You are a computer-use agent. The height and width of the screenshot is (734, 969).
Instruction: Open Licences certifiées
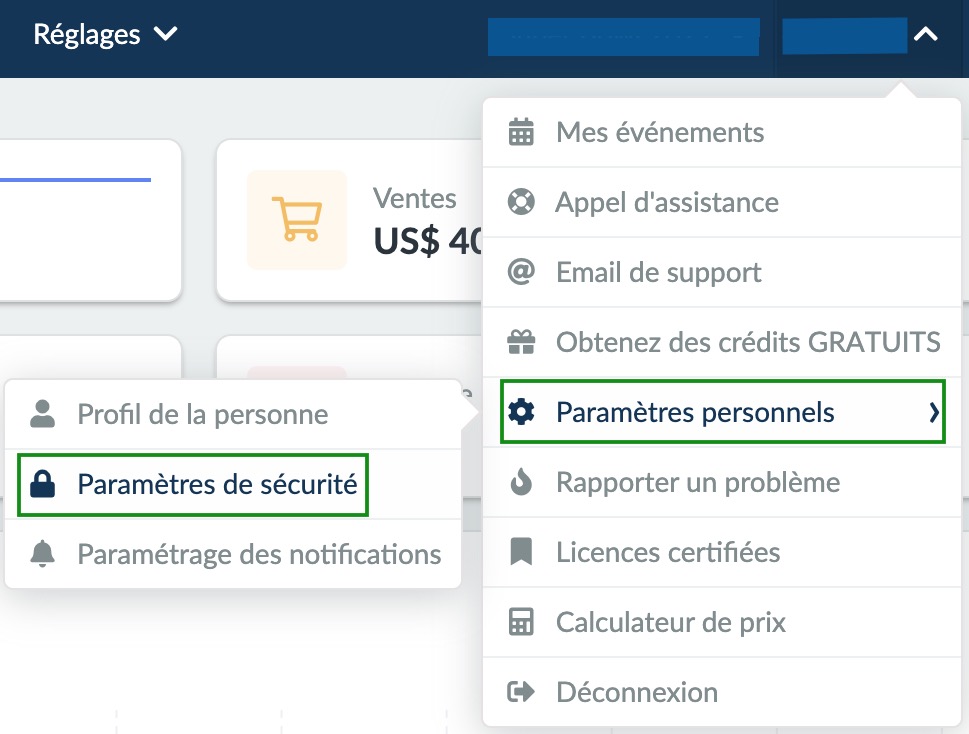pyautogui.click(x=721, y=552)
